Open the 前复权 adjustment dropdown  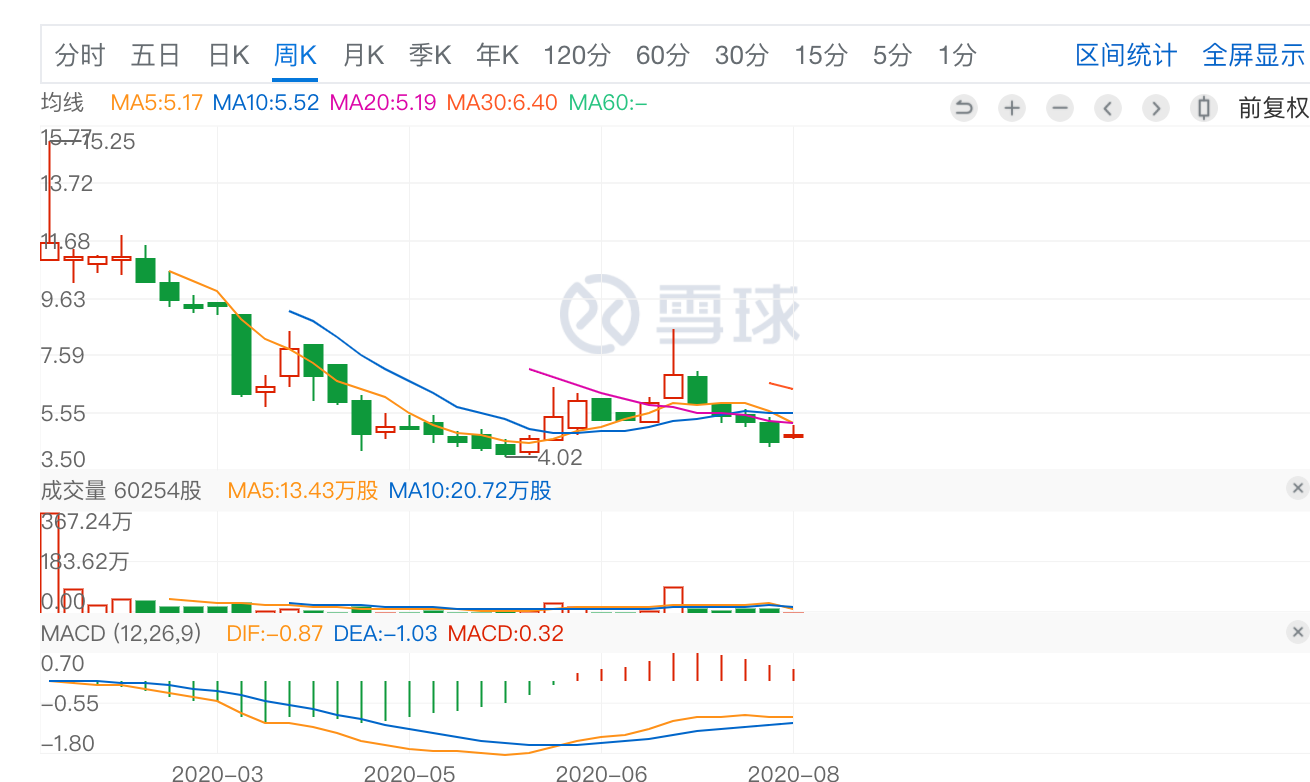(1273, 107)
